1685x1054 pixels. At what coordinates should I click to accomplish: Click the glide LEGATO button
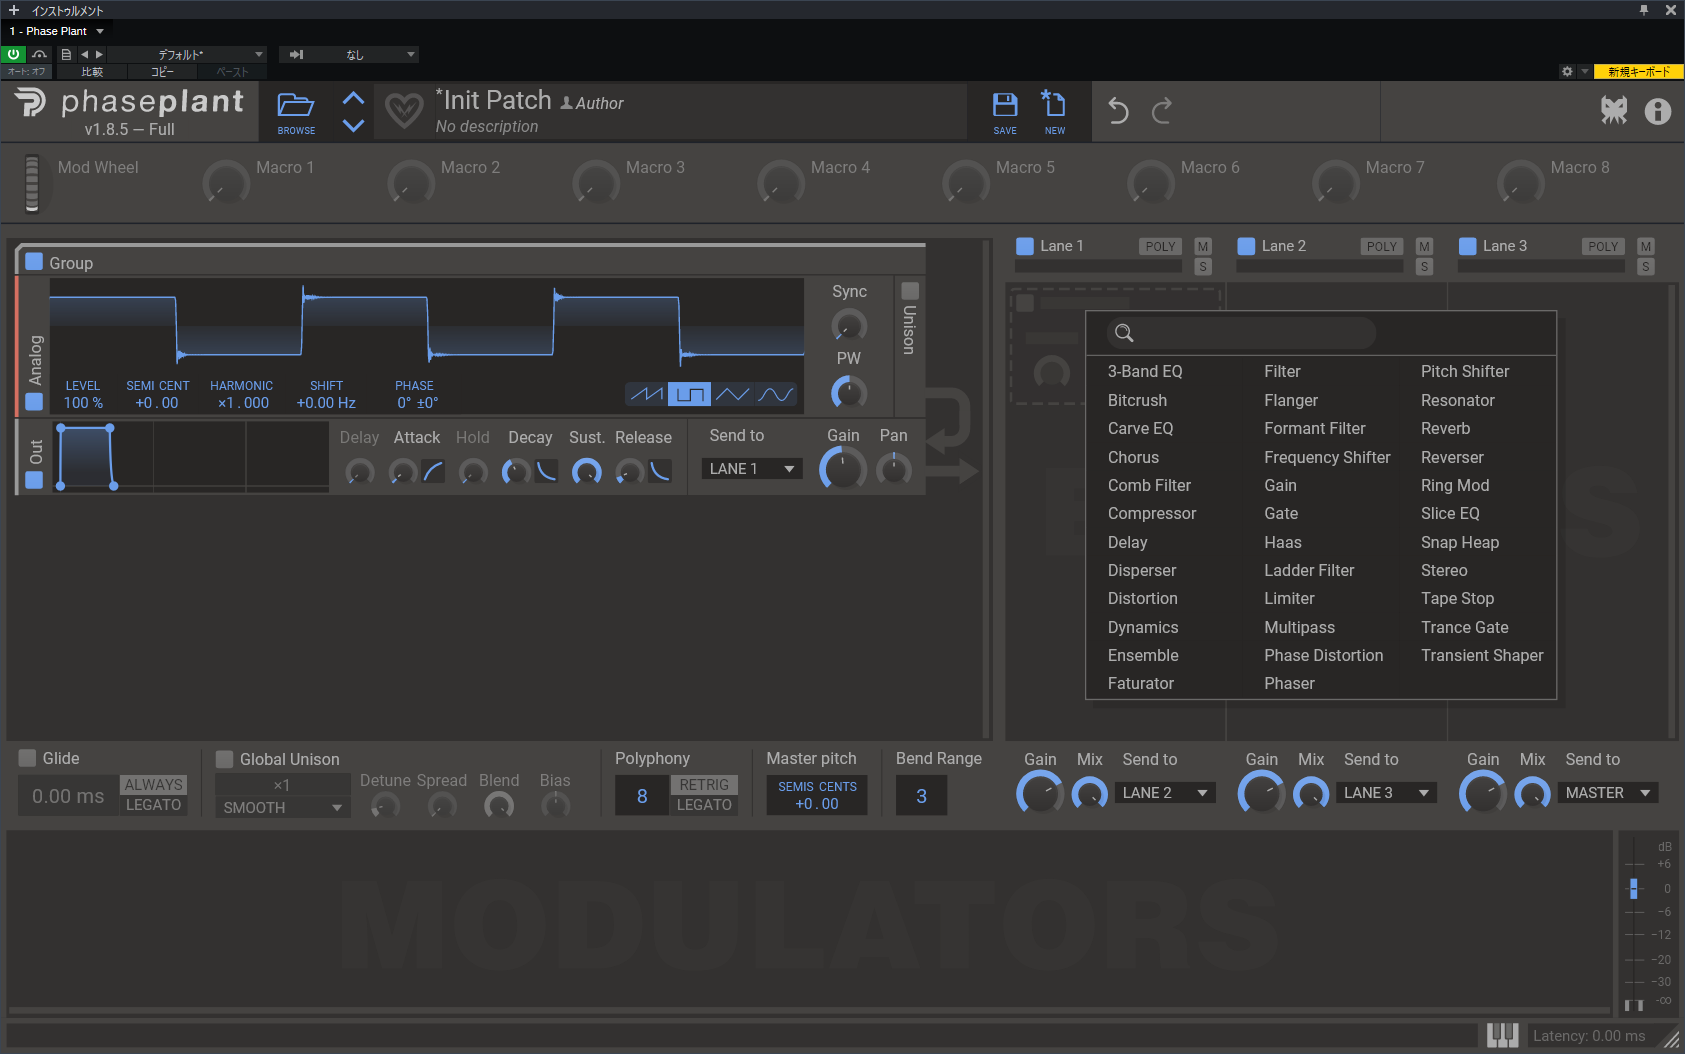153,805
